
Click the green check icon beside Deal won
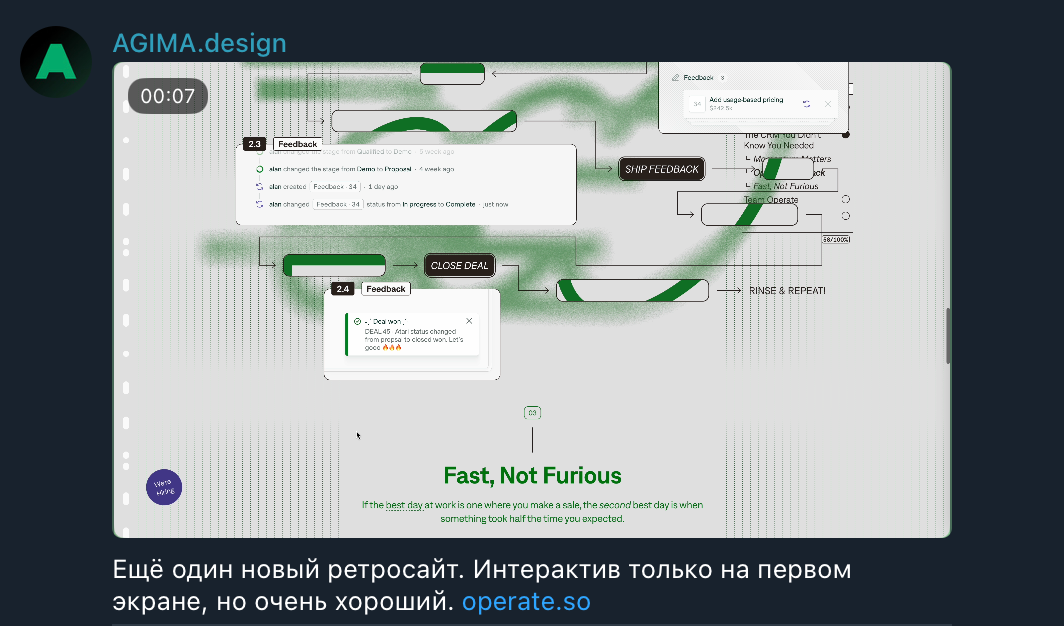point(358,321)
